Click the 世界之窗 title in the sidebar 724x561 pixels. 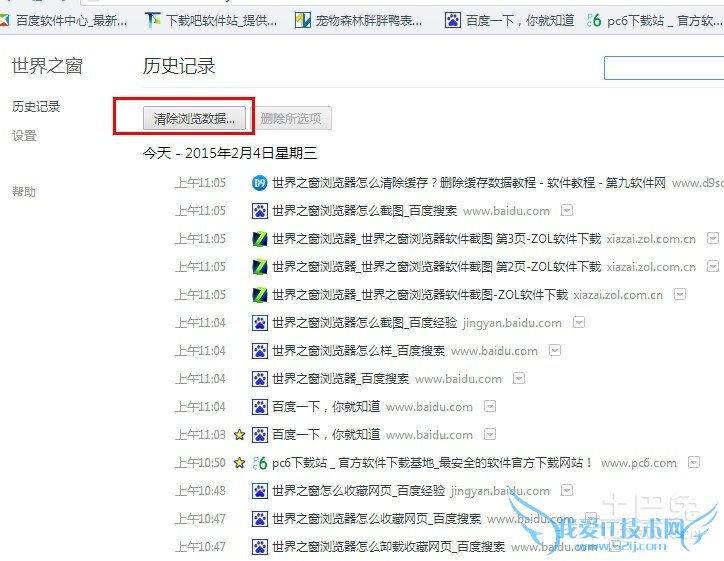coord(47,66)
